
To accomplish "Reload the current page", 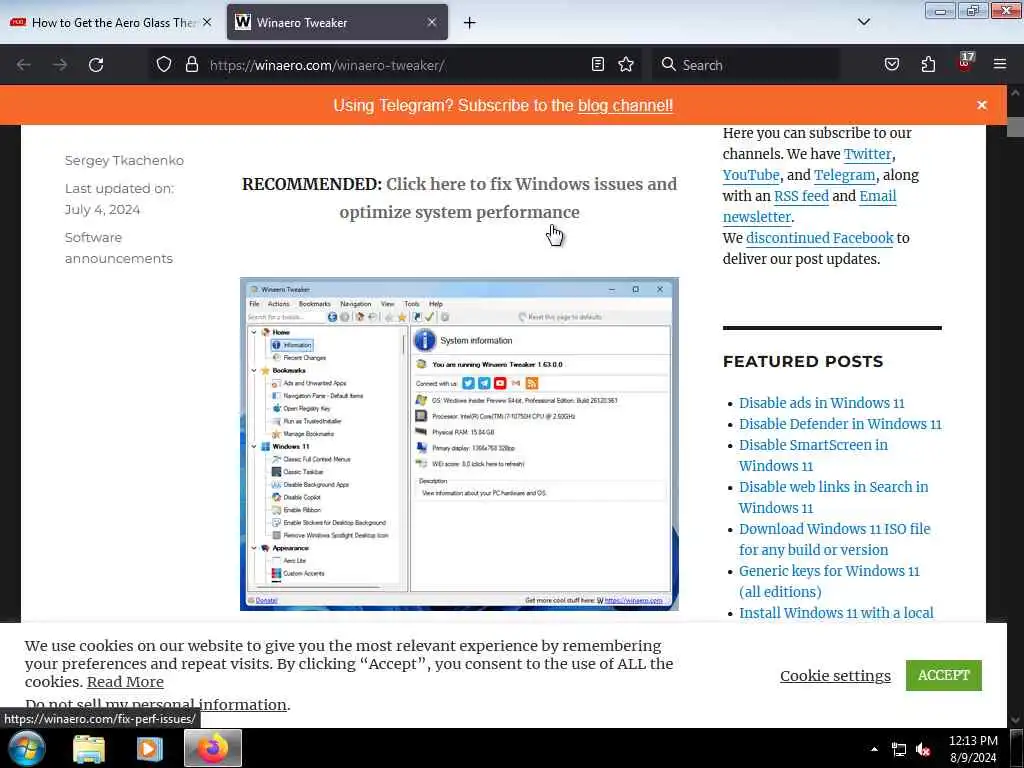I will [96, 65].
